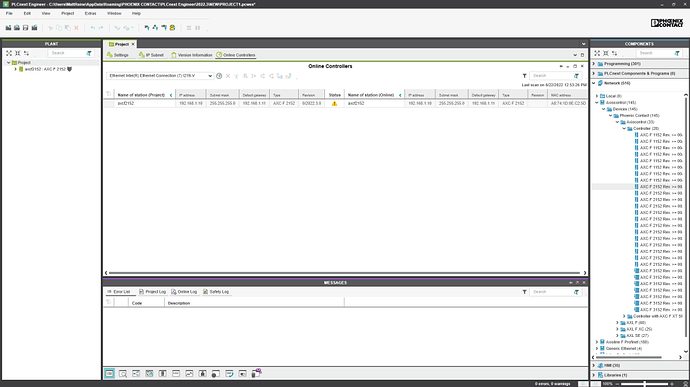Open the Window menu

tap(114, 14)
